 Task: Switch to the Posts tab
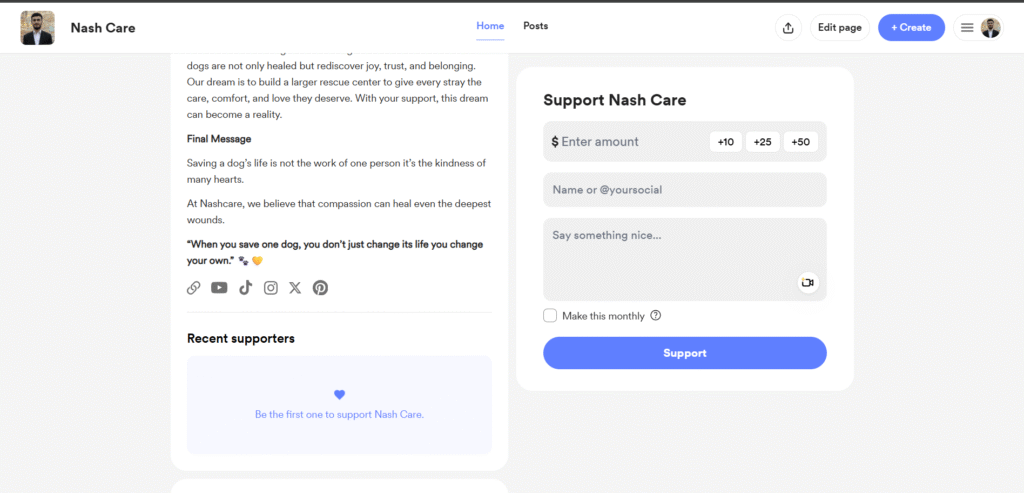(x=536, y=26)
